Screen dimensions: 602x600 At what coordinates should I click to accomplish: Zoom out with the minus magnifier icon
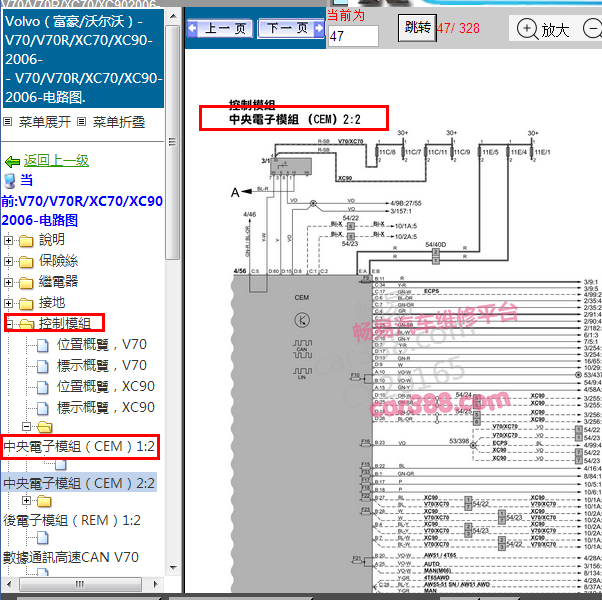(592, 29)
